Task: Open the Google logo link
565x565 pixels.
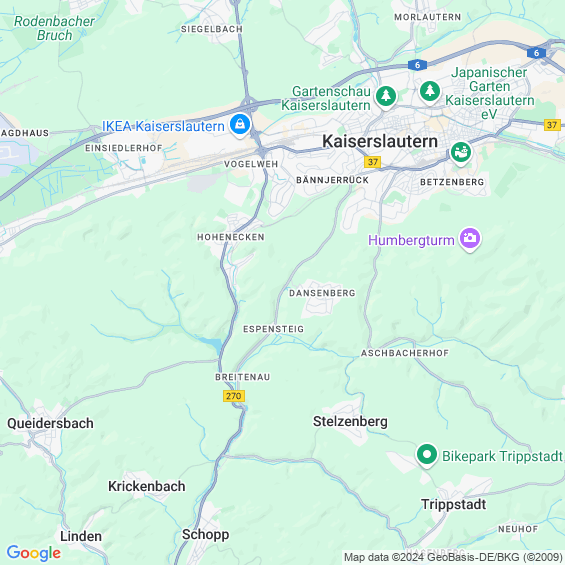Action: [34, 553]
